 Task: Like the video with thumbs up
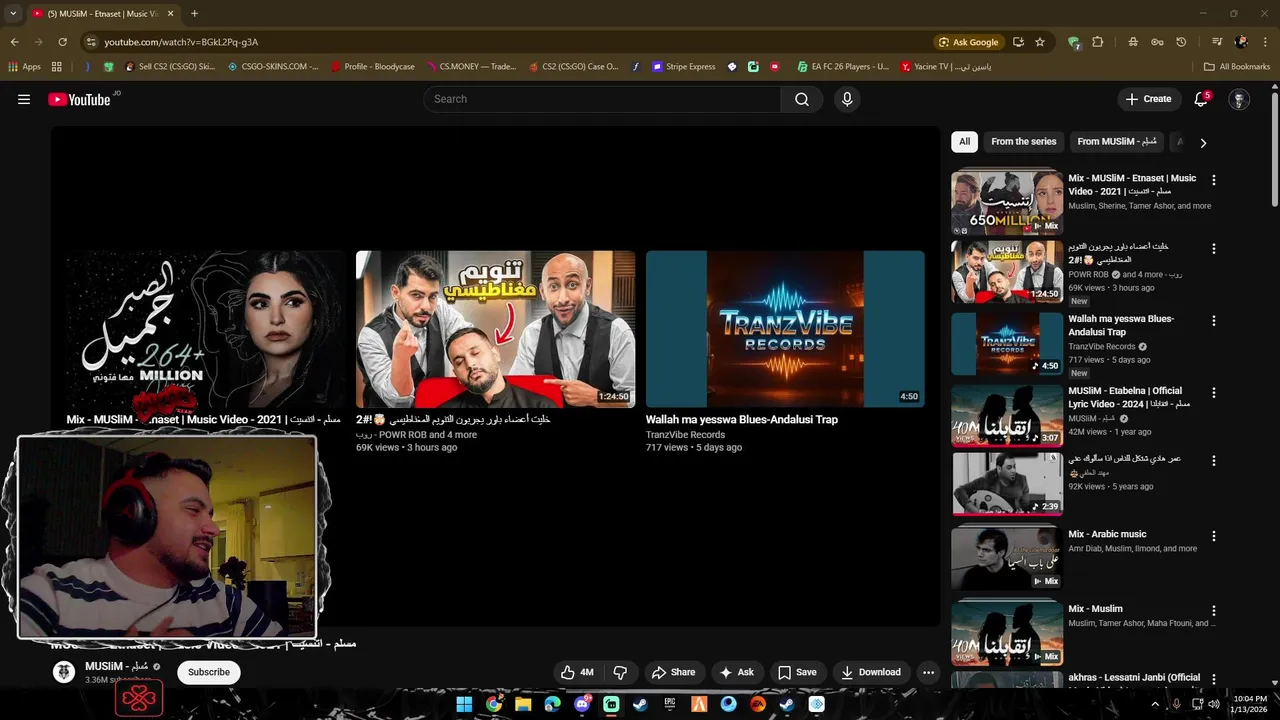577,672
